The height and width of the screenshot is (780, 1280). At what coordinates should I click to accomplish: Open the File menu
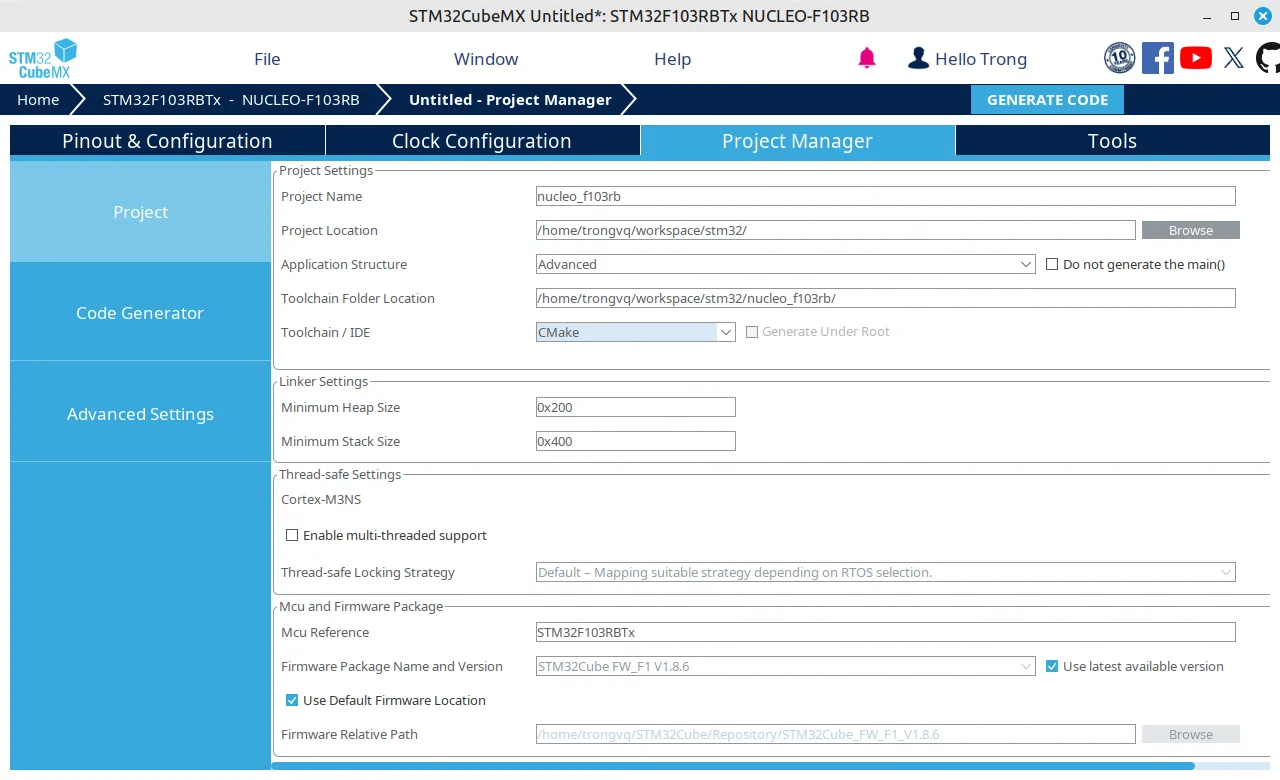pyautogui.click(x=267, y=59)
